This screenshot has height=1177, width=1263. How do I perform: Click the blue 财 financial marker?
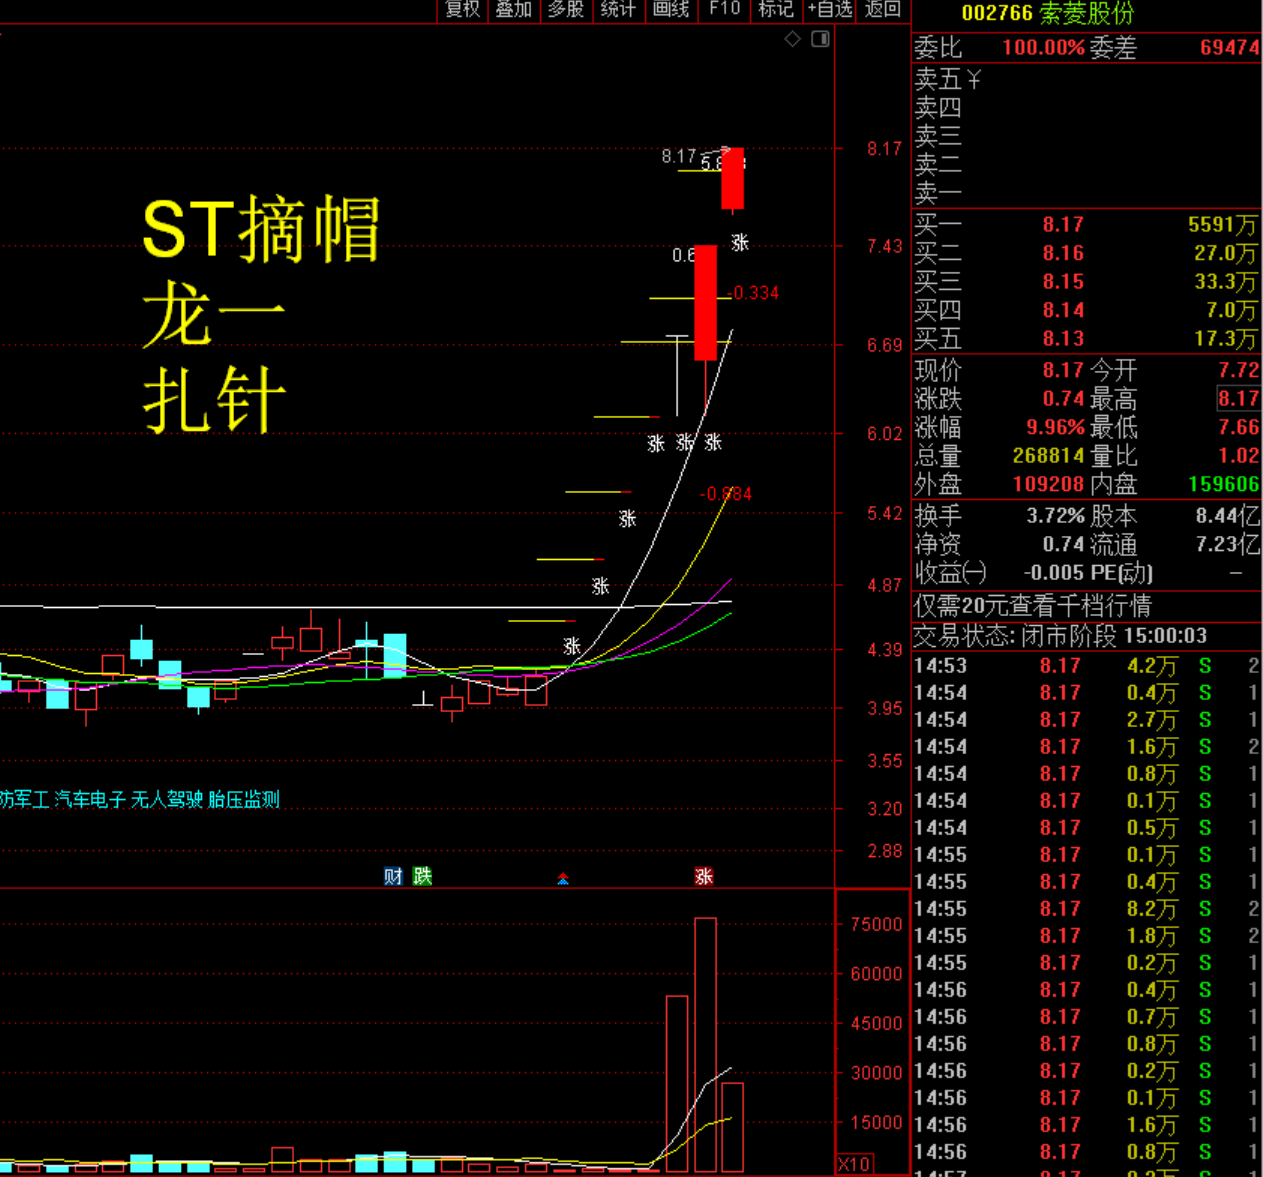pyautogui.click(x=393, y=876)
